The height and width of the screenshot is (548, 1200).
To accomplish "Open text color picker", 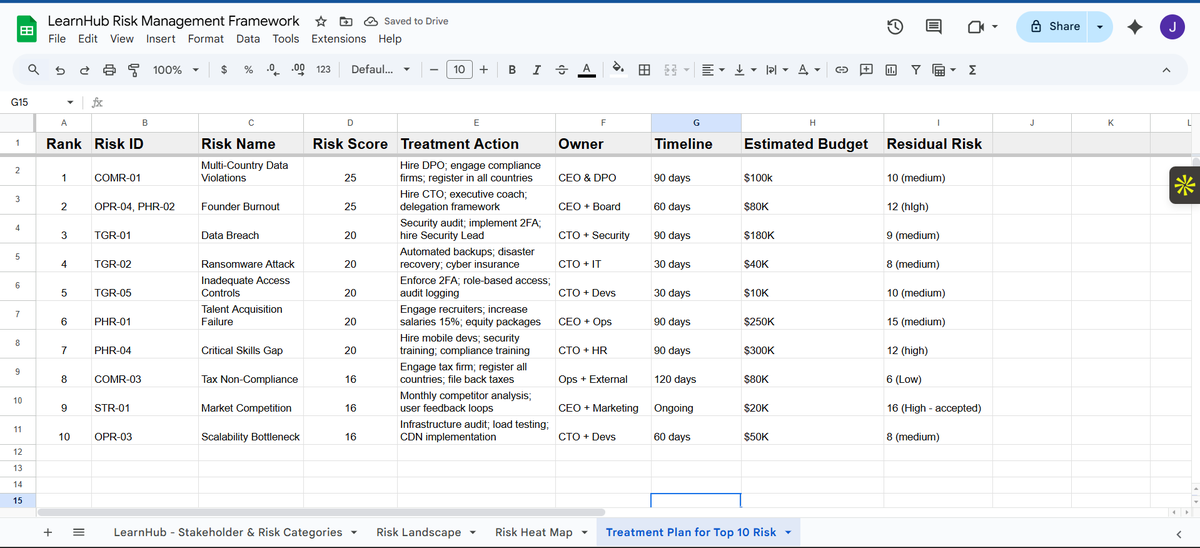I will click(587, 70).
